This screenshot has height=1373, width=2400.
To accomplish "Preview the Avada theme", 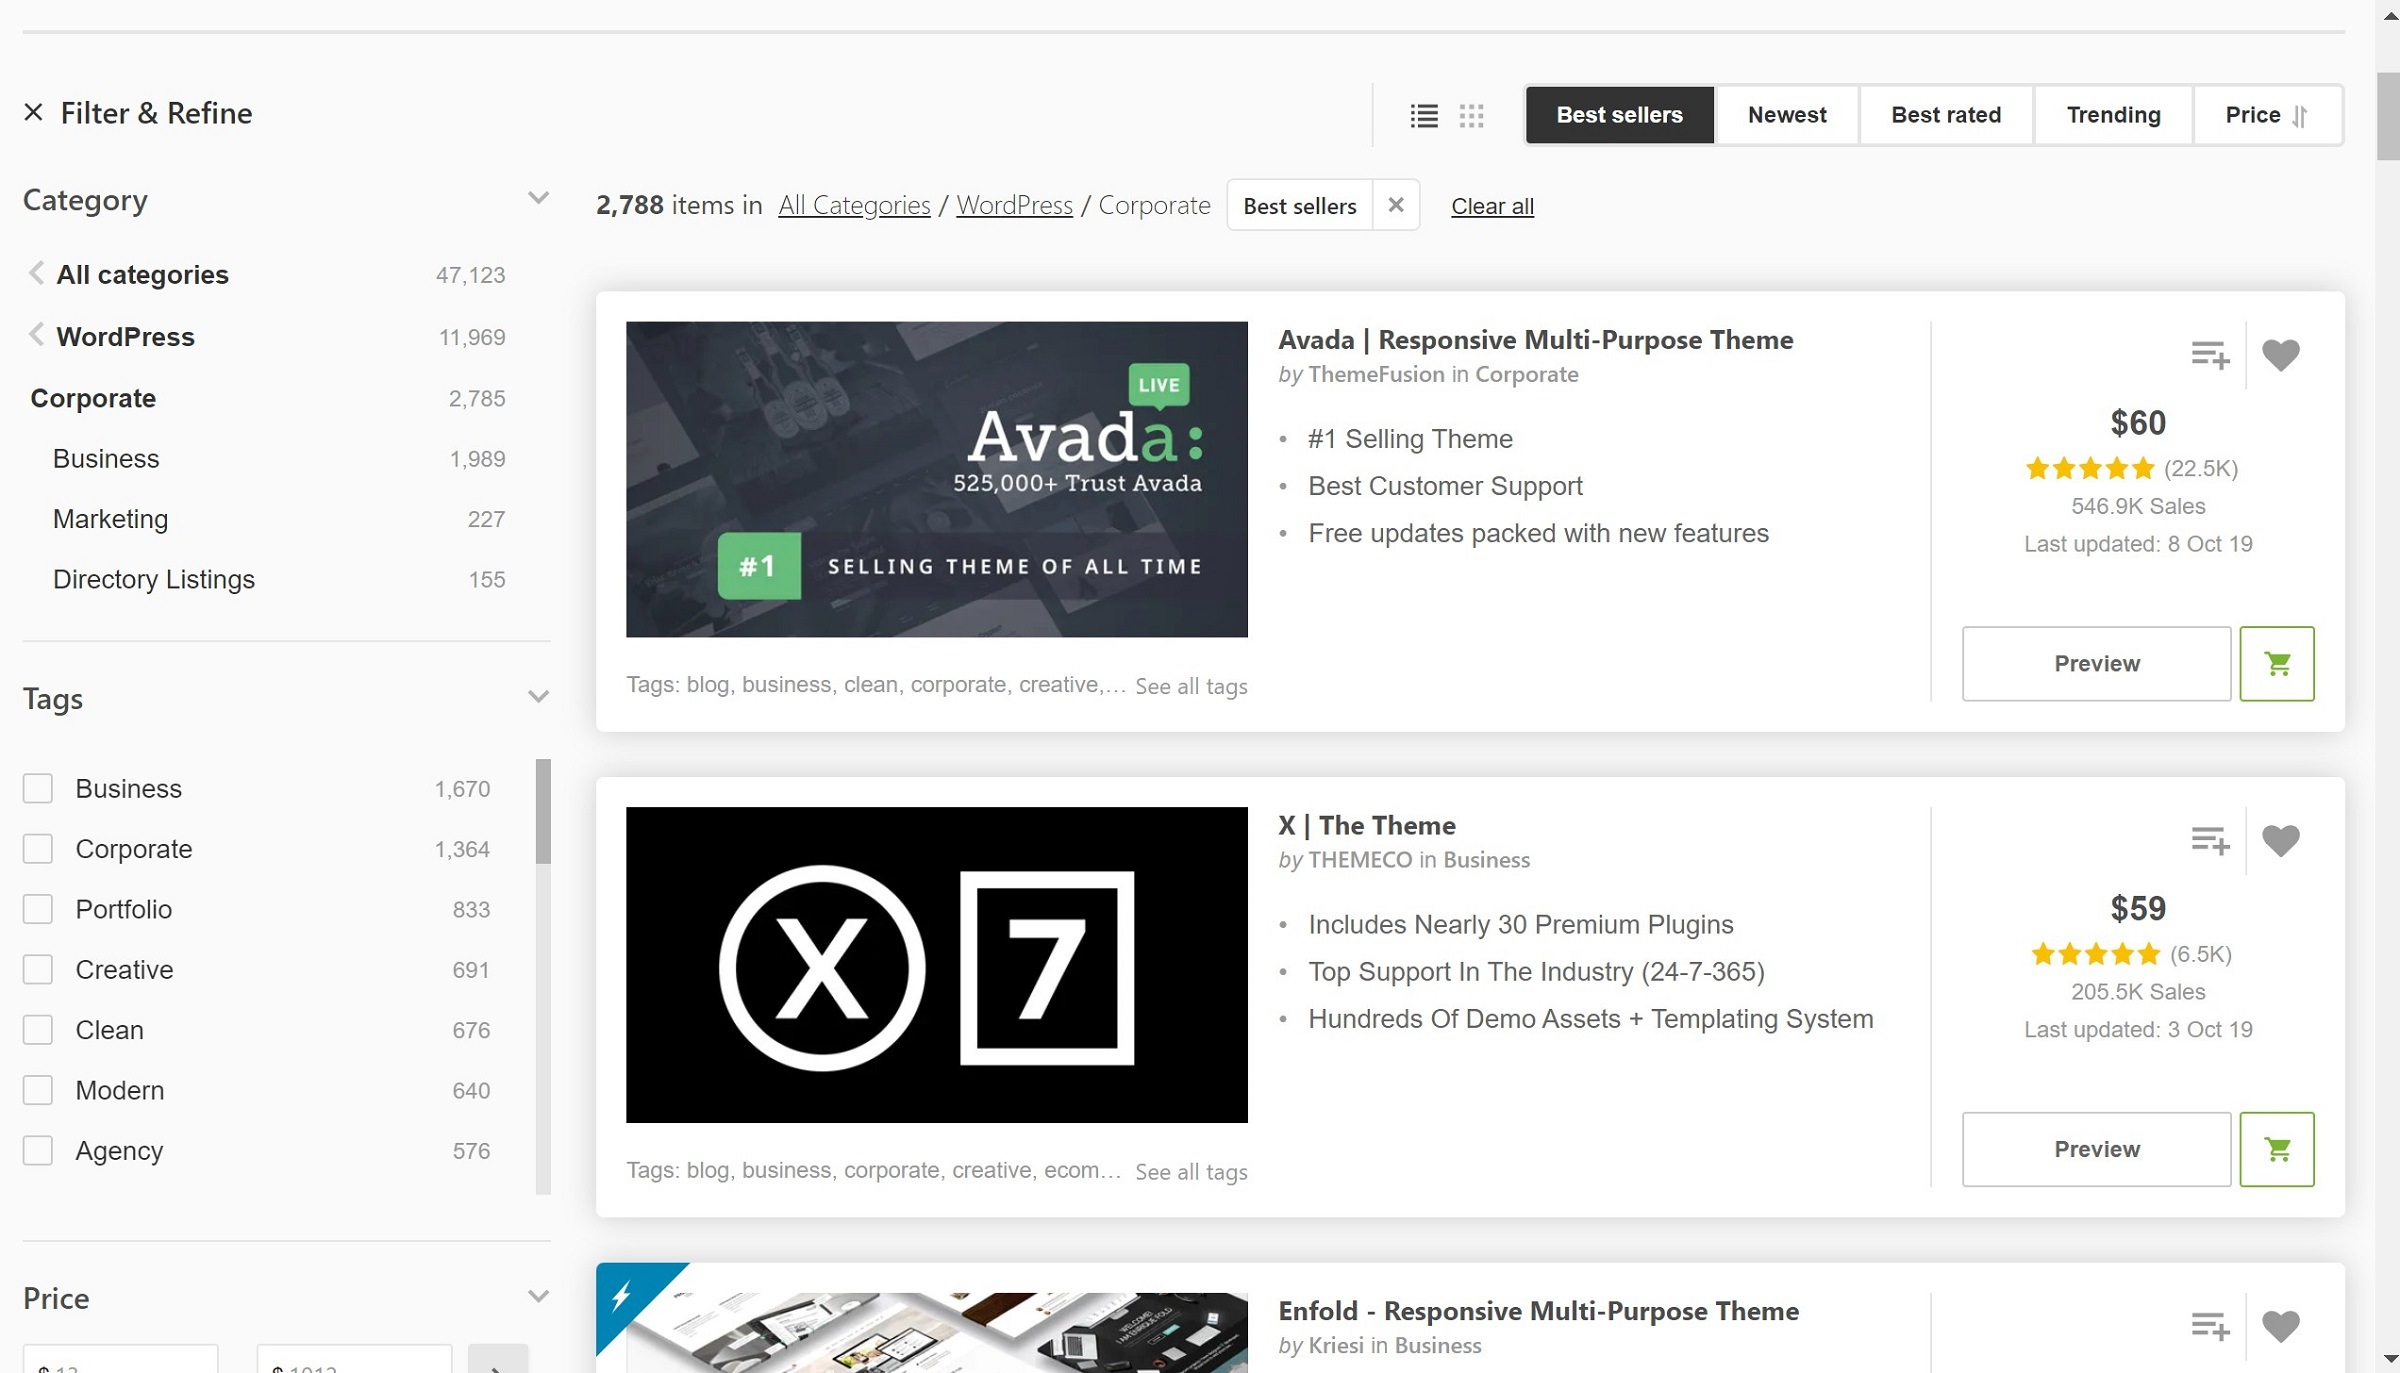I will coord(2096,663).
